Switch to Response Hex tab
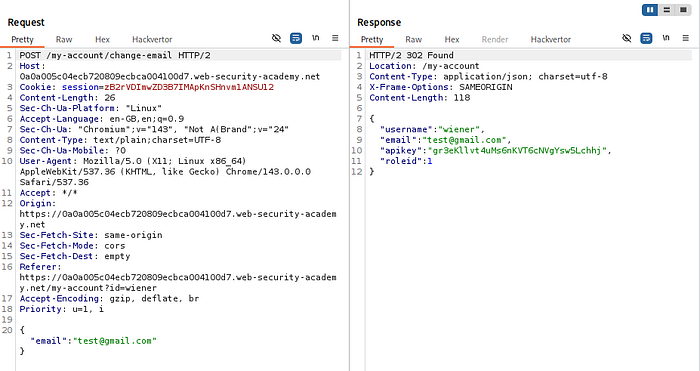 452,39
